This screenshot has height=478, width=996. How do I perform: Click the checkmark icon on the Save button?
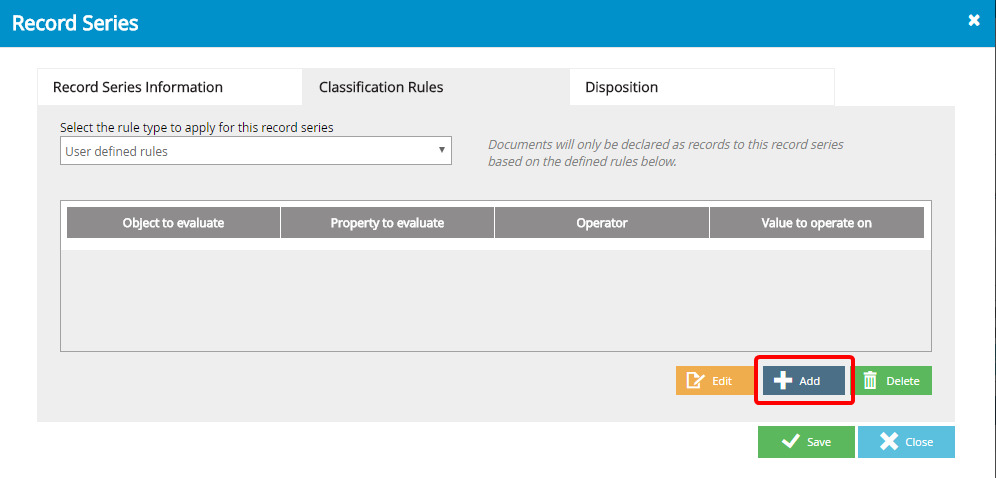click(791, 442)
